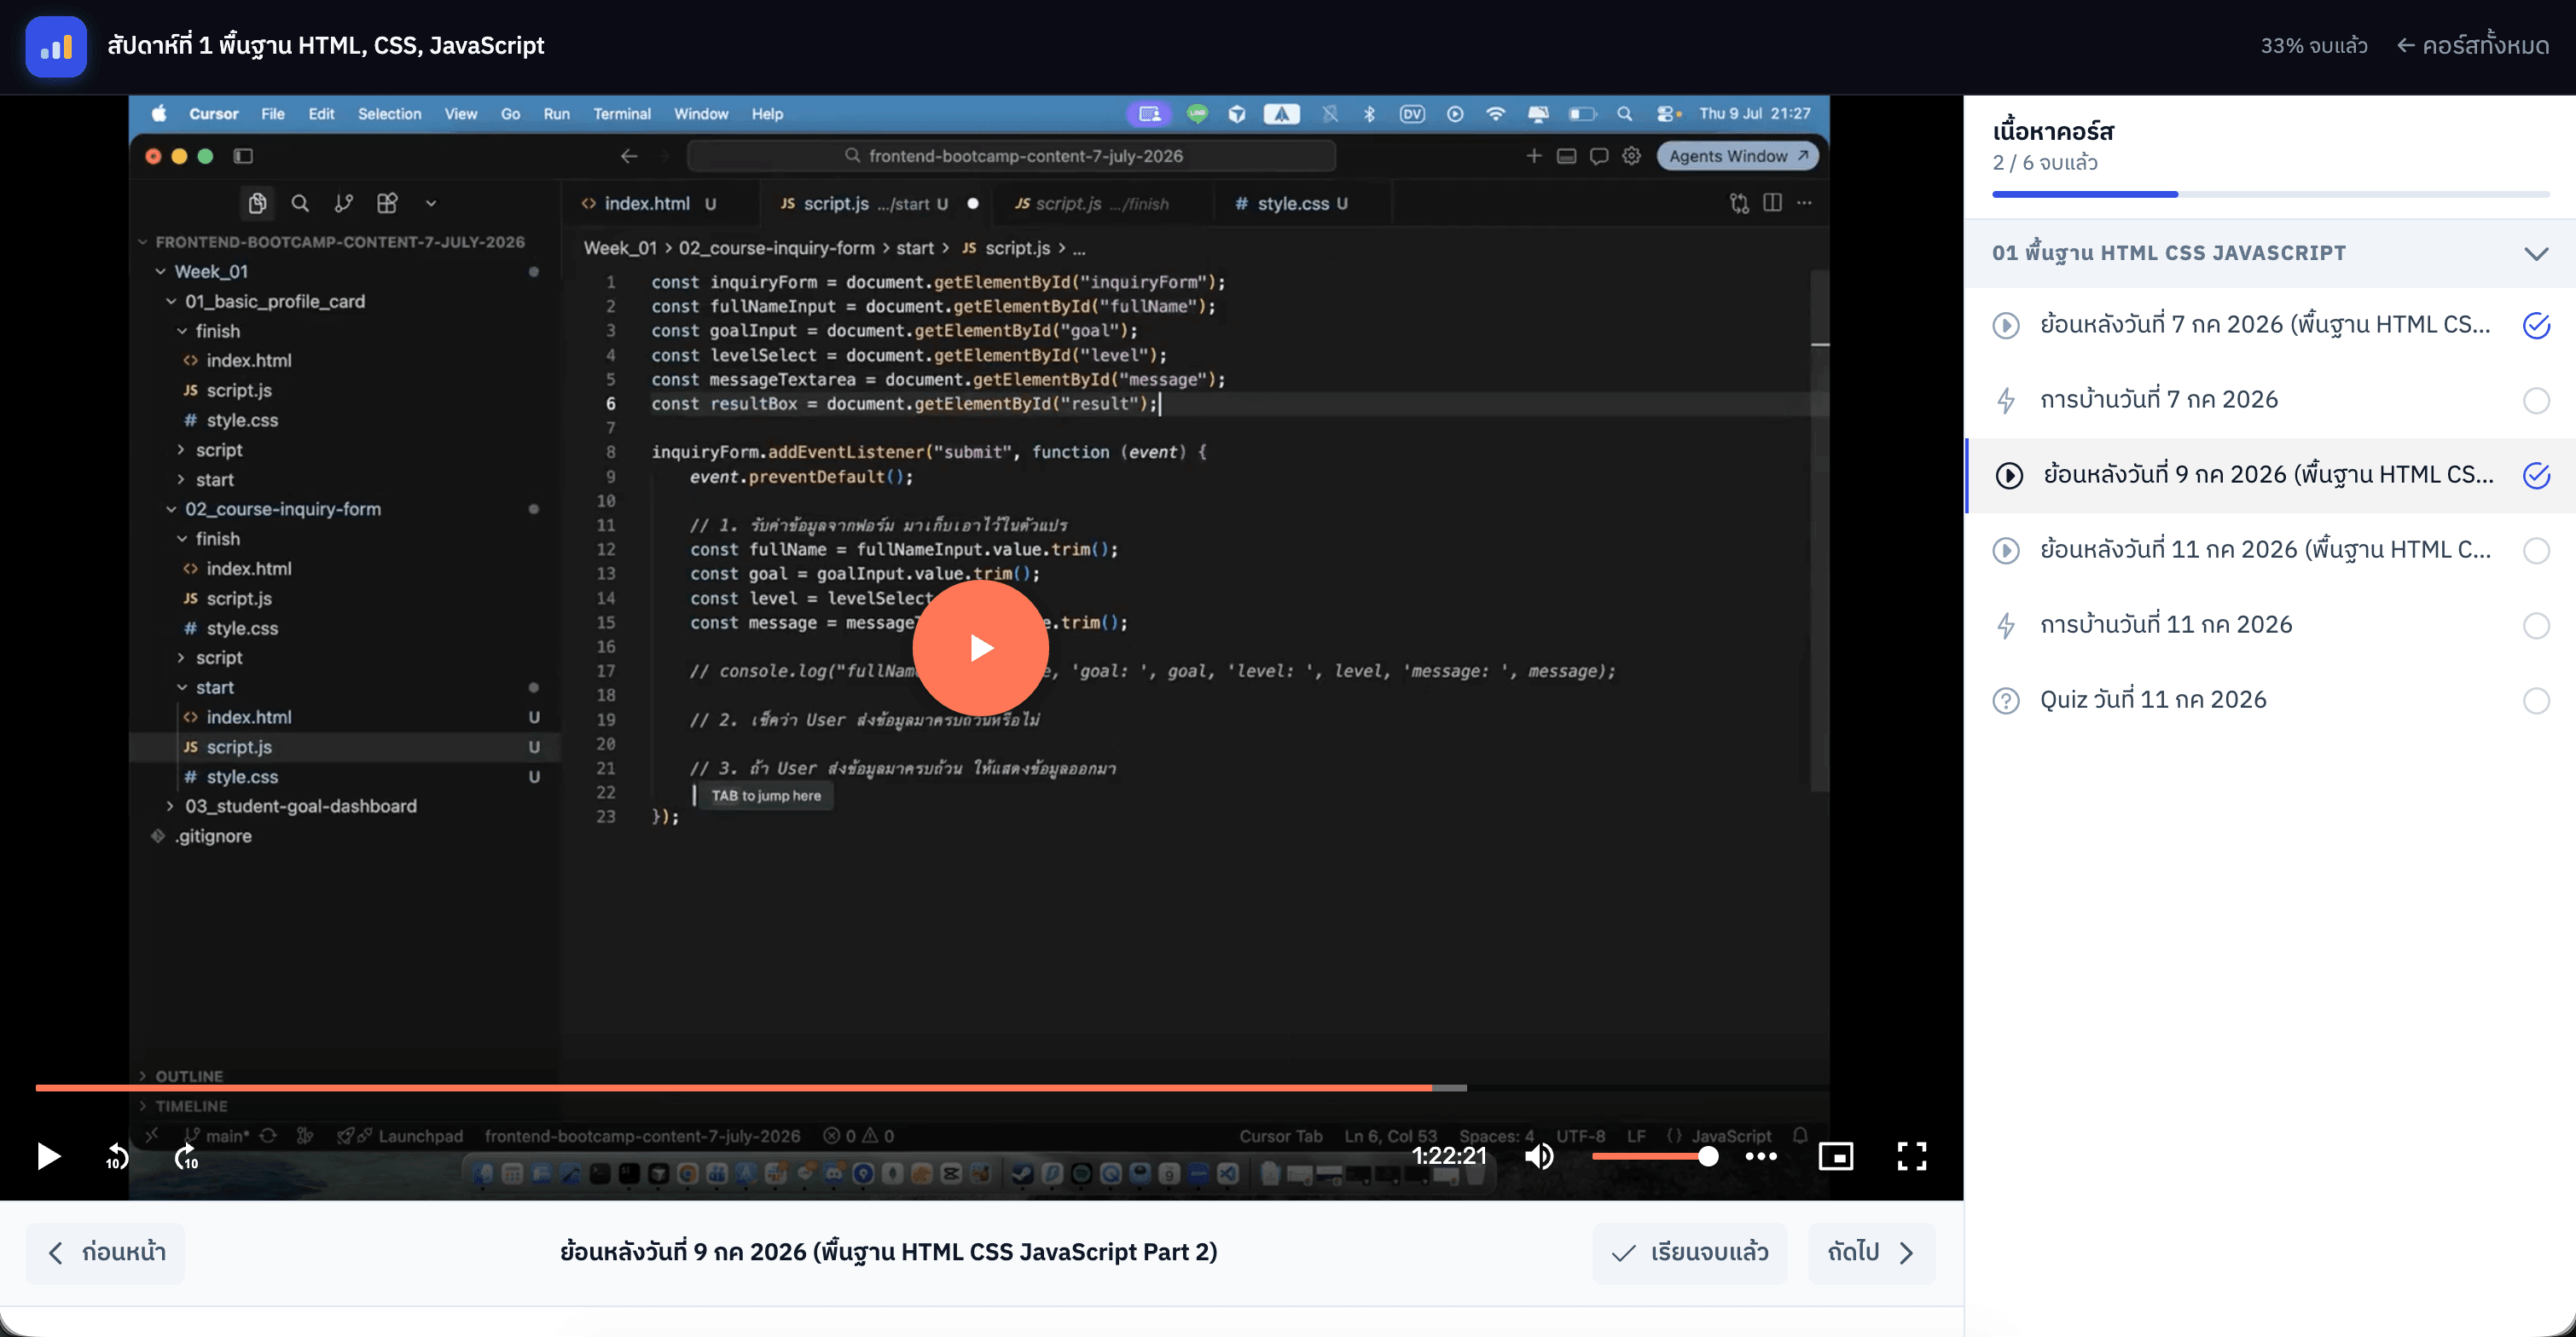
Task: Skip forward 10 seconds
Action: (x=187, y=1157)
